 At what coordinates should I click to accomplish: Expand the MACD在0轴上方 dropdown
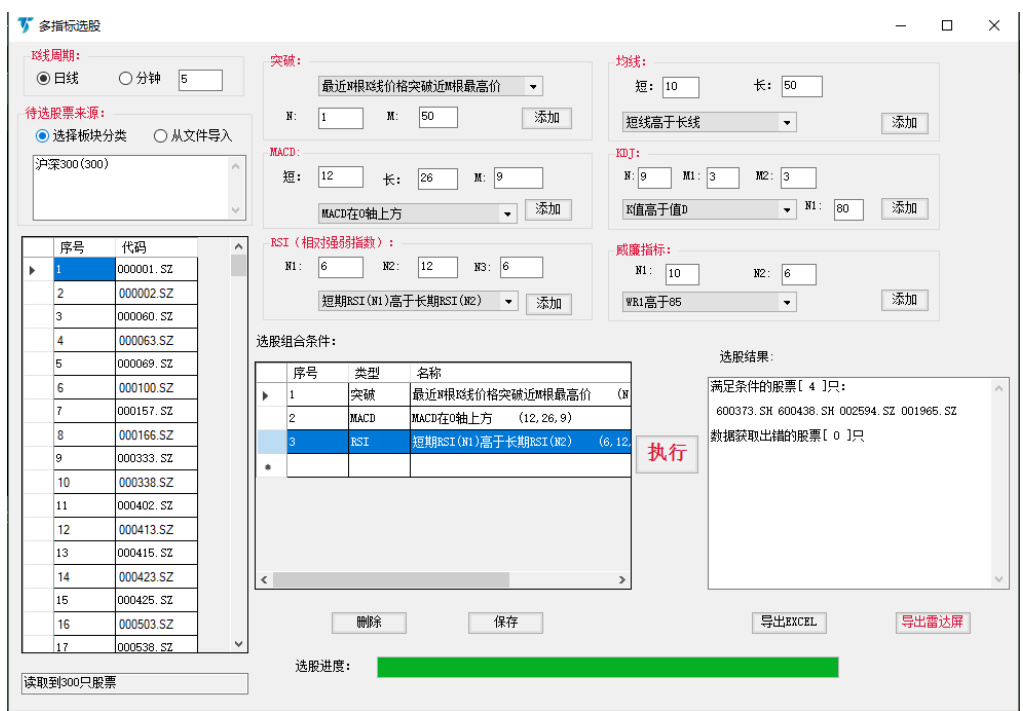508,214
